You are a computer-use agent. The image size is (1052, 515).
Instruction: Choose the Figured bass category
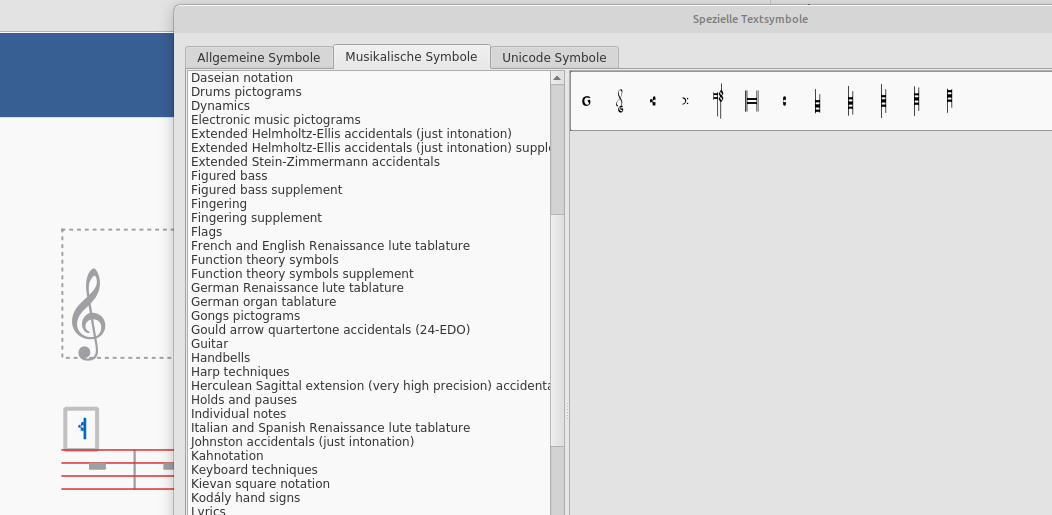229,176
